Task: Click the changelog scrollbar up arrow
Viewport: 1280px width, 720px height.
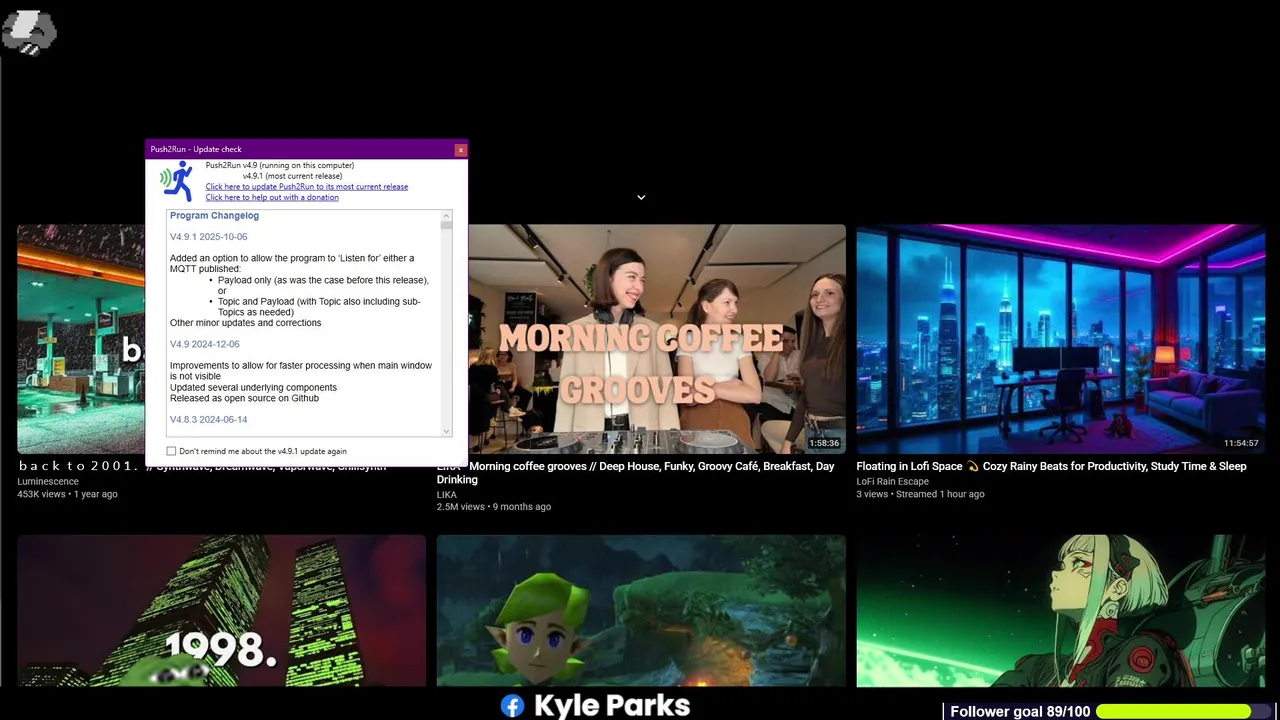Action: tap(447, 216)
